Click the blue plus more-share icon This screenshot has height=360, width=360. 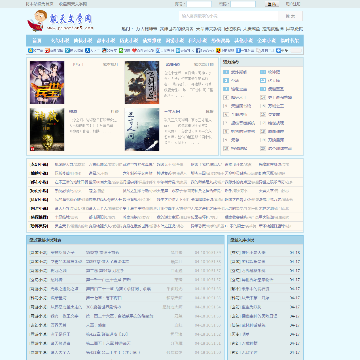pyautogui.click(x=278, y=50)
